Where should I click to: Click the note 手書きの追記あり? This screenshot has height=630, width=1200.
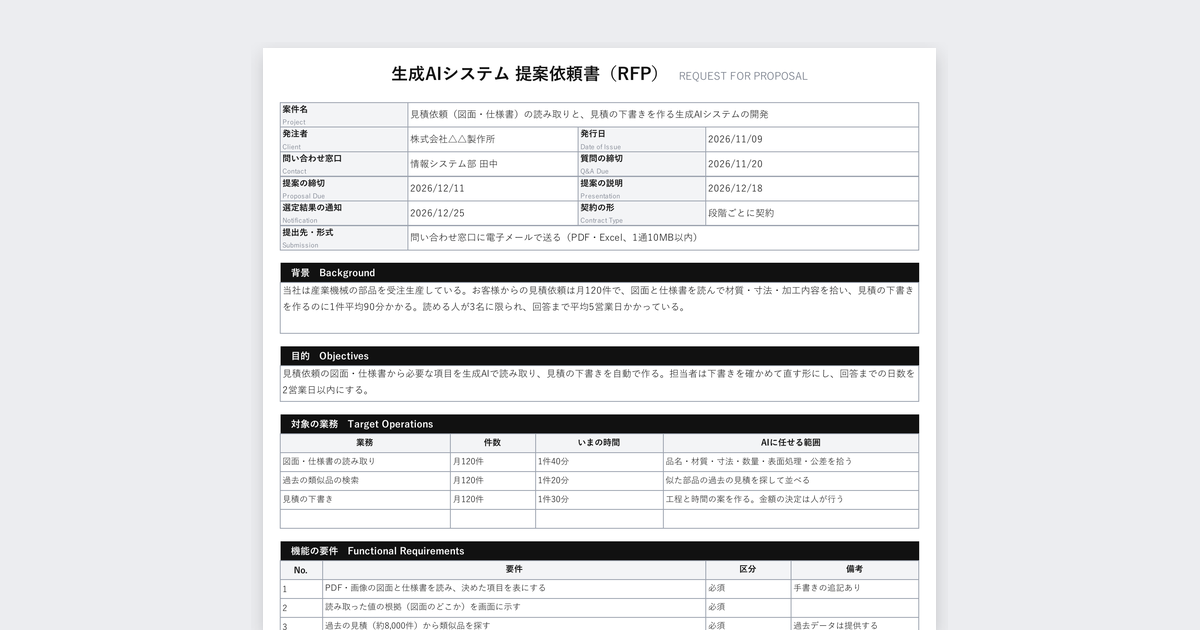826,588
